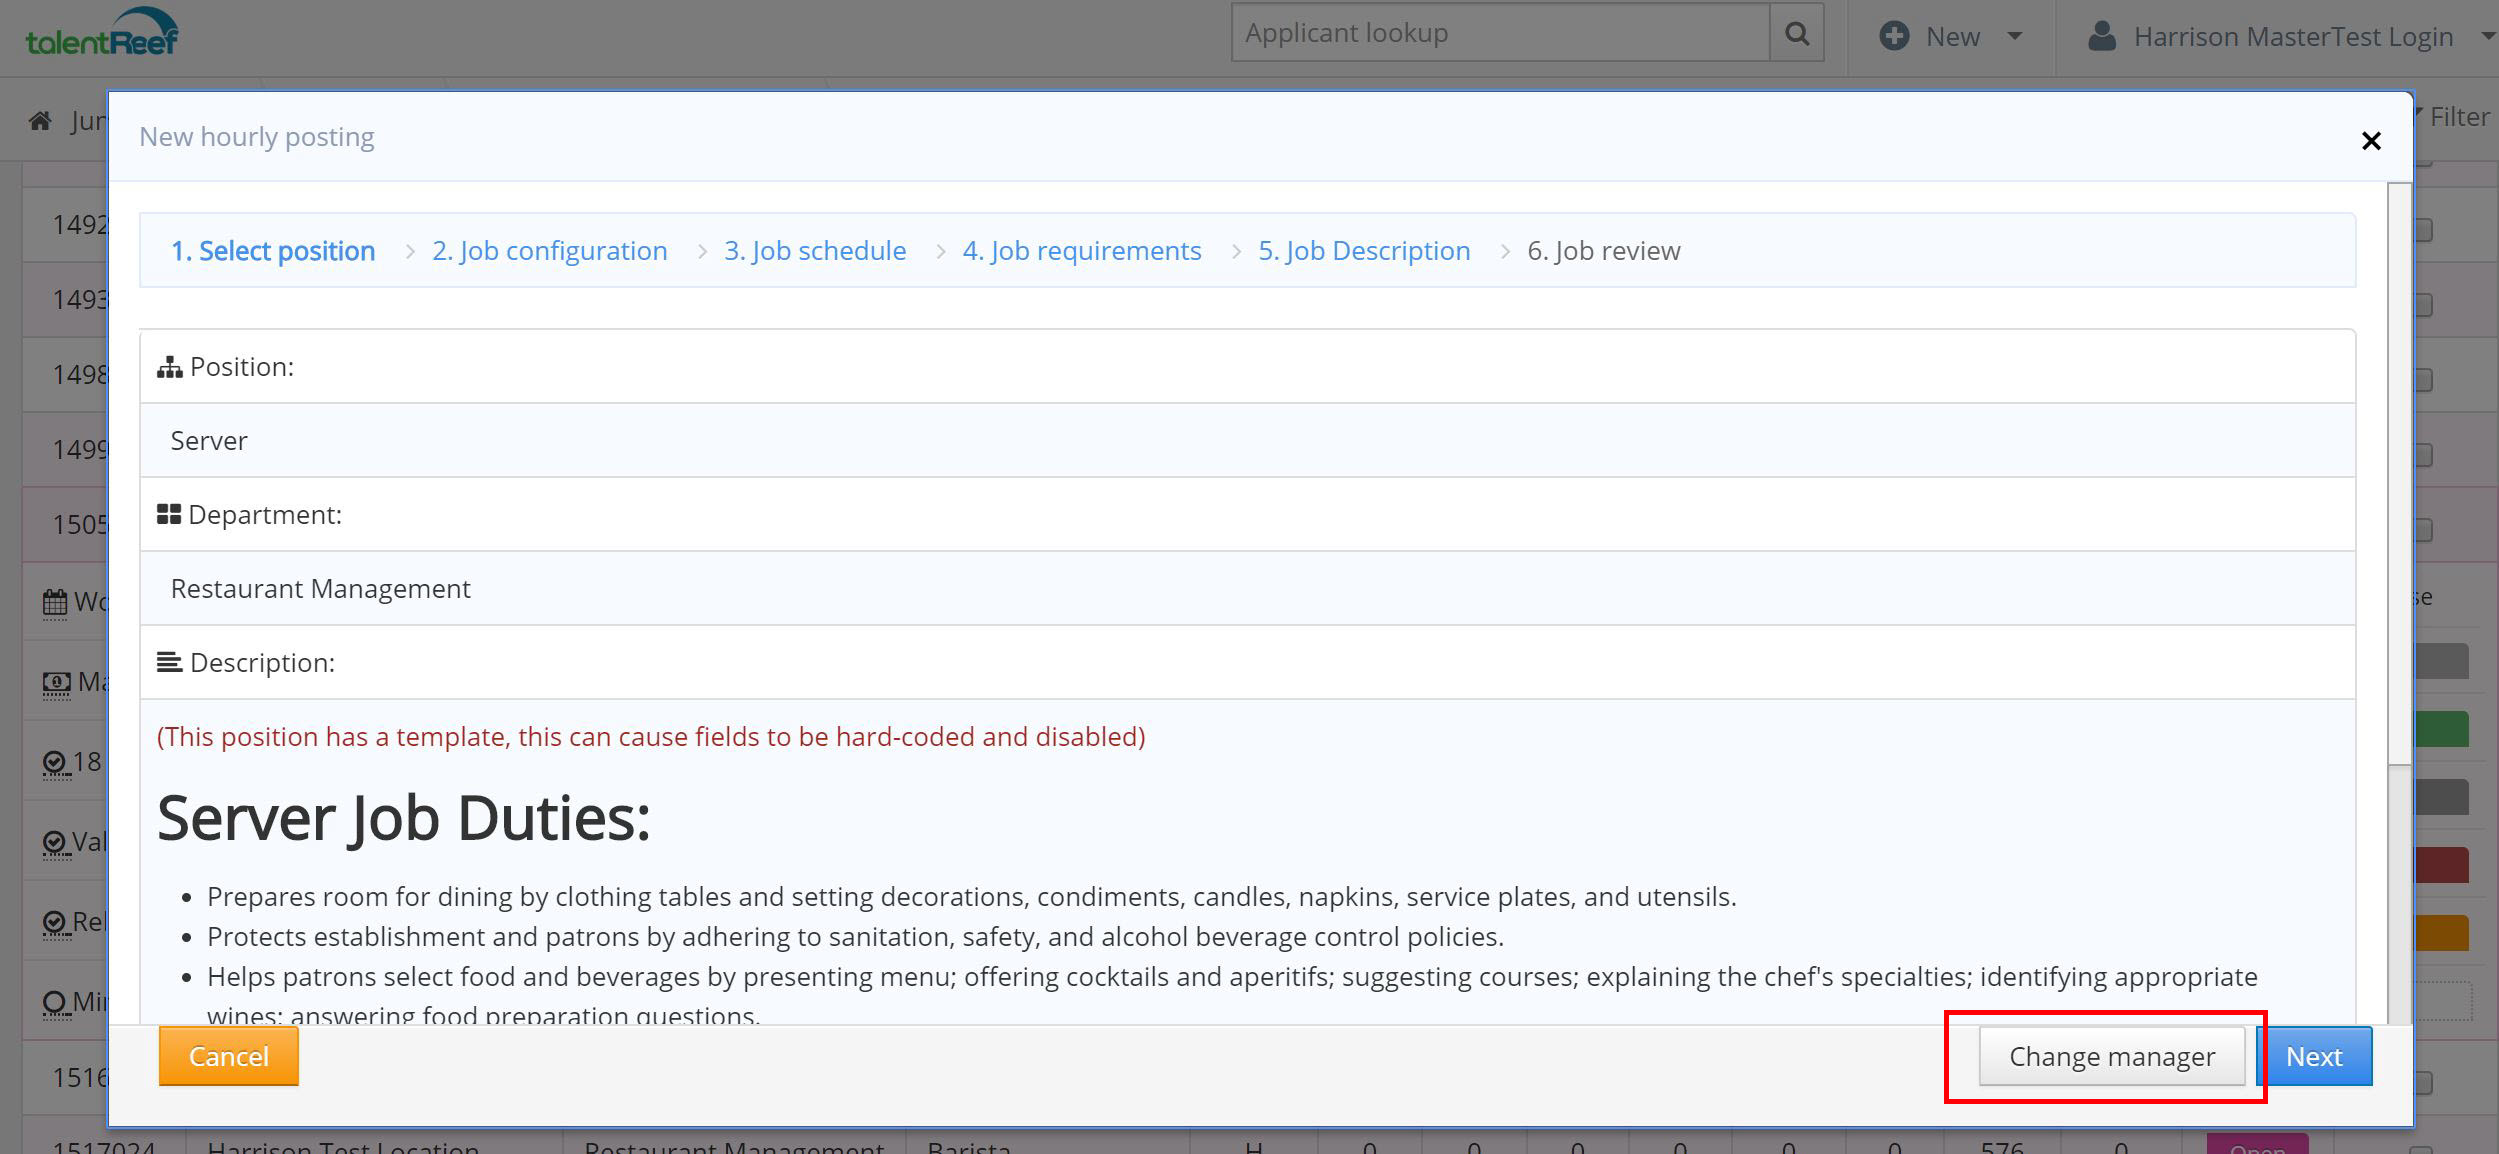
Task: Click Next to continue the posting wizard
Action: click(x=2315, y=1056)
